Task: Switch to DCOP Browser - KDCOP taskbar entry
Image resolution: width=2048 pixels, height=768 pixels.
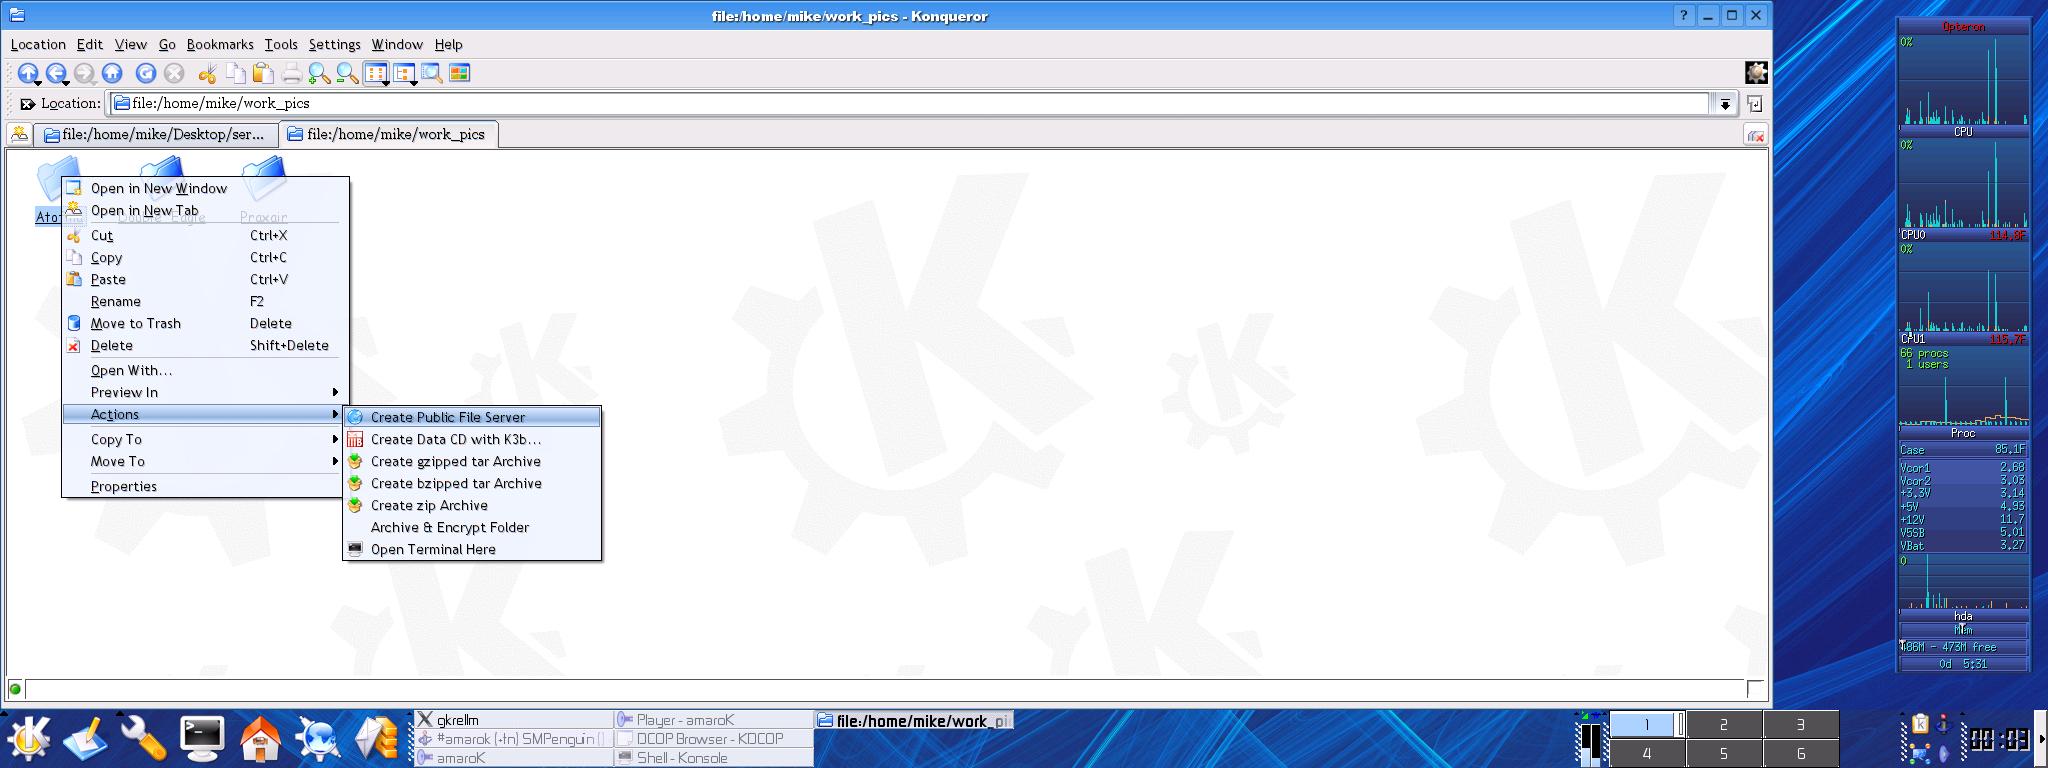Action: point(714,739)
